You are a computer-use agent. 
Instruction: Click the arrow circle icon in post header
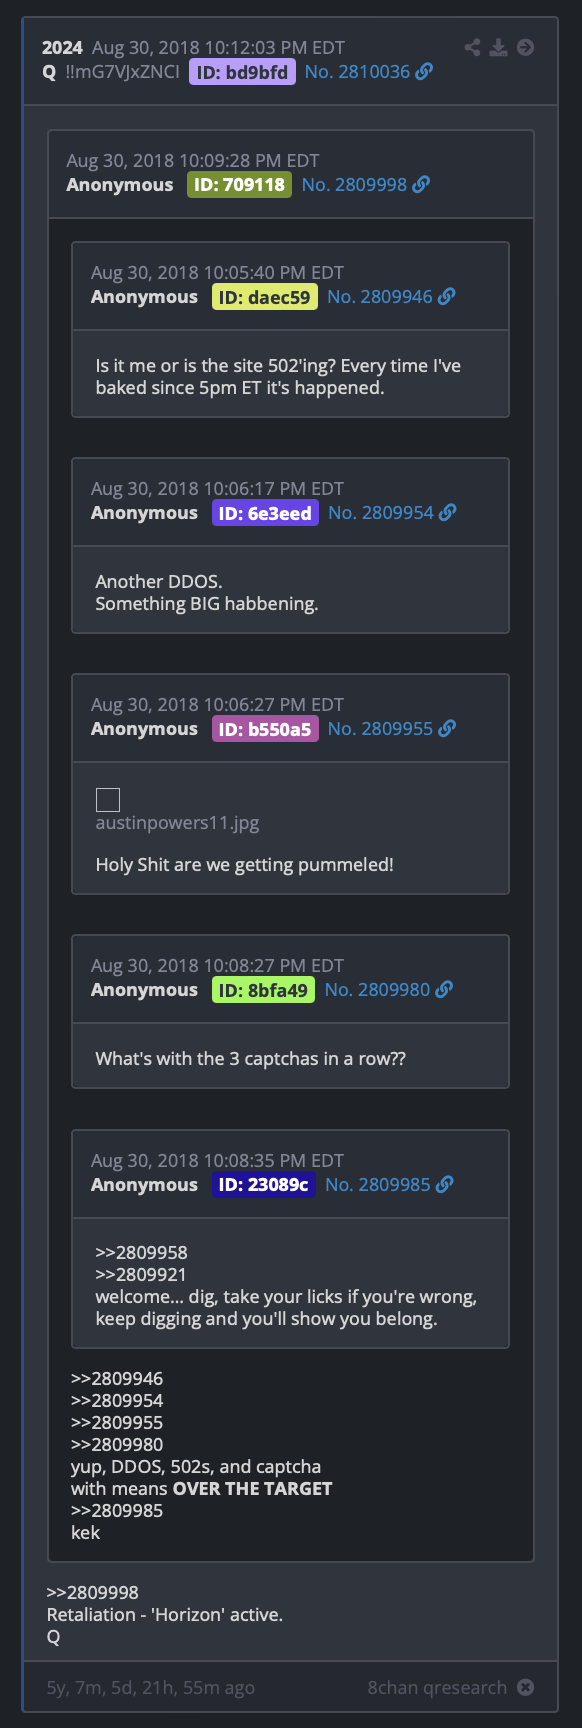coord(525,47)
